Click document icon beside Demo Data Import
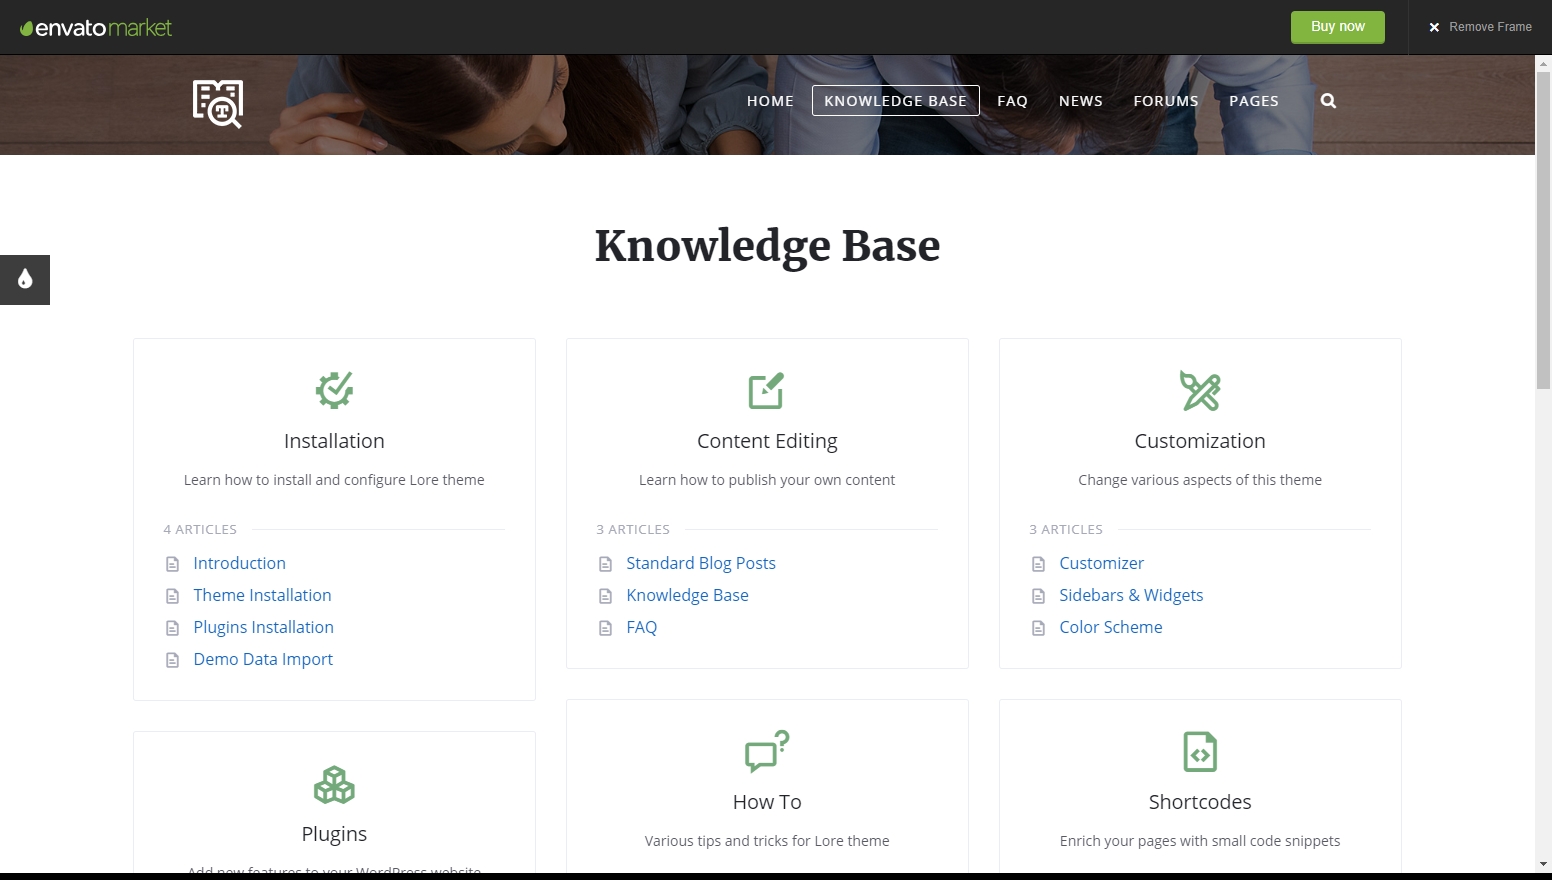Screen dimensions: 1552x880 click(x=172, y=660)
